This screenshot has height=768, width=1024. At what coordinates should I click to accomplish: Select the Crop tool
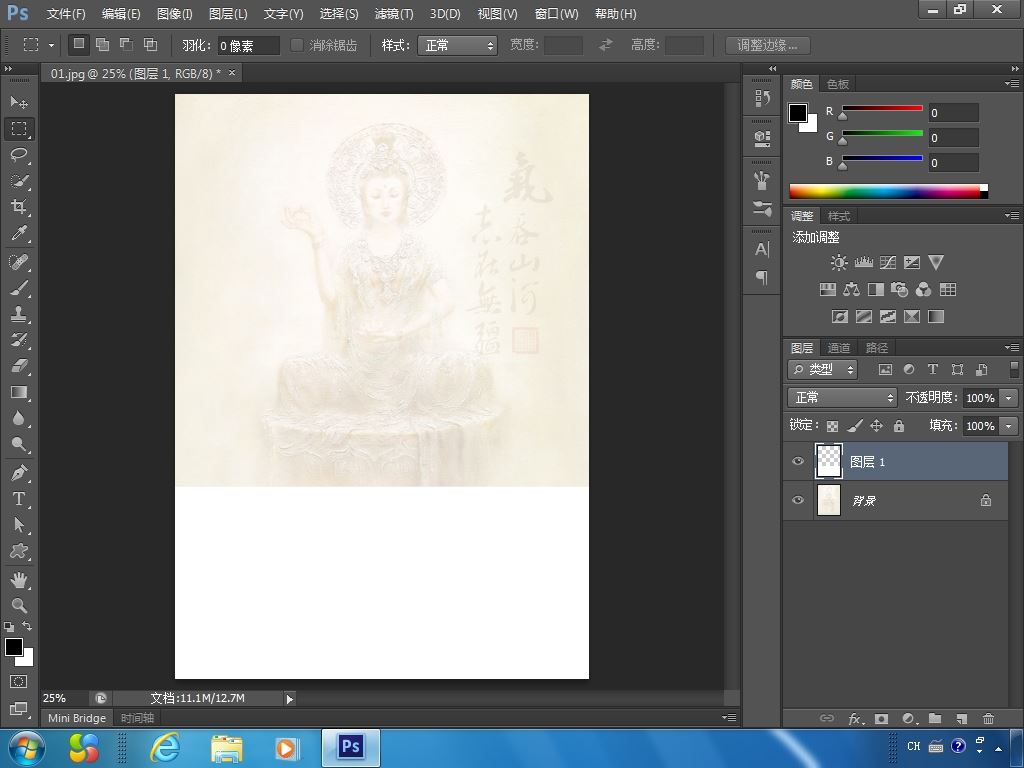(19, 207)
